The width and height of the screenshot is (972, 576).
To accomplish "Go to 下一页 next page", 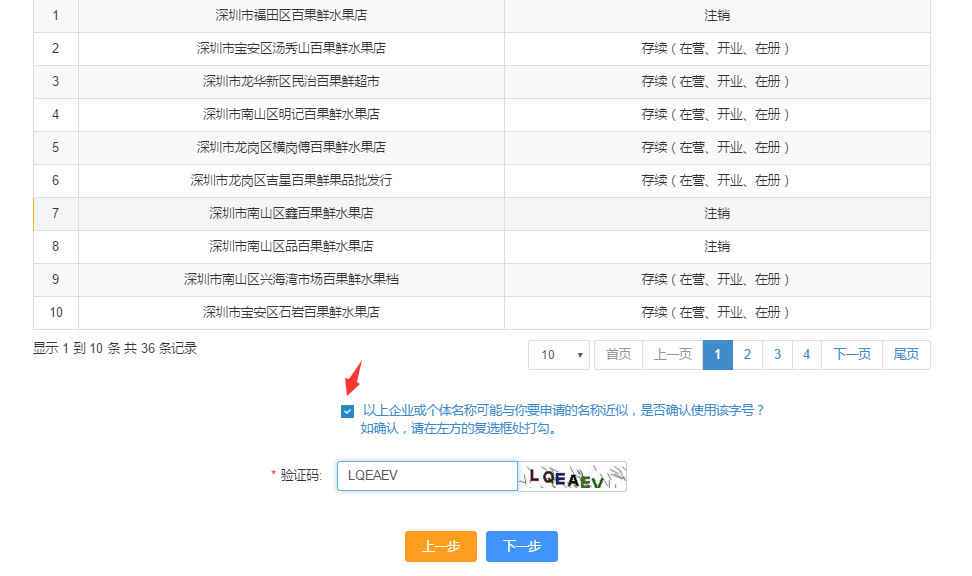I will (852, 355).
